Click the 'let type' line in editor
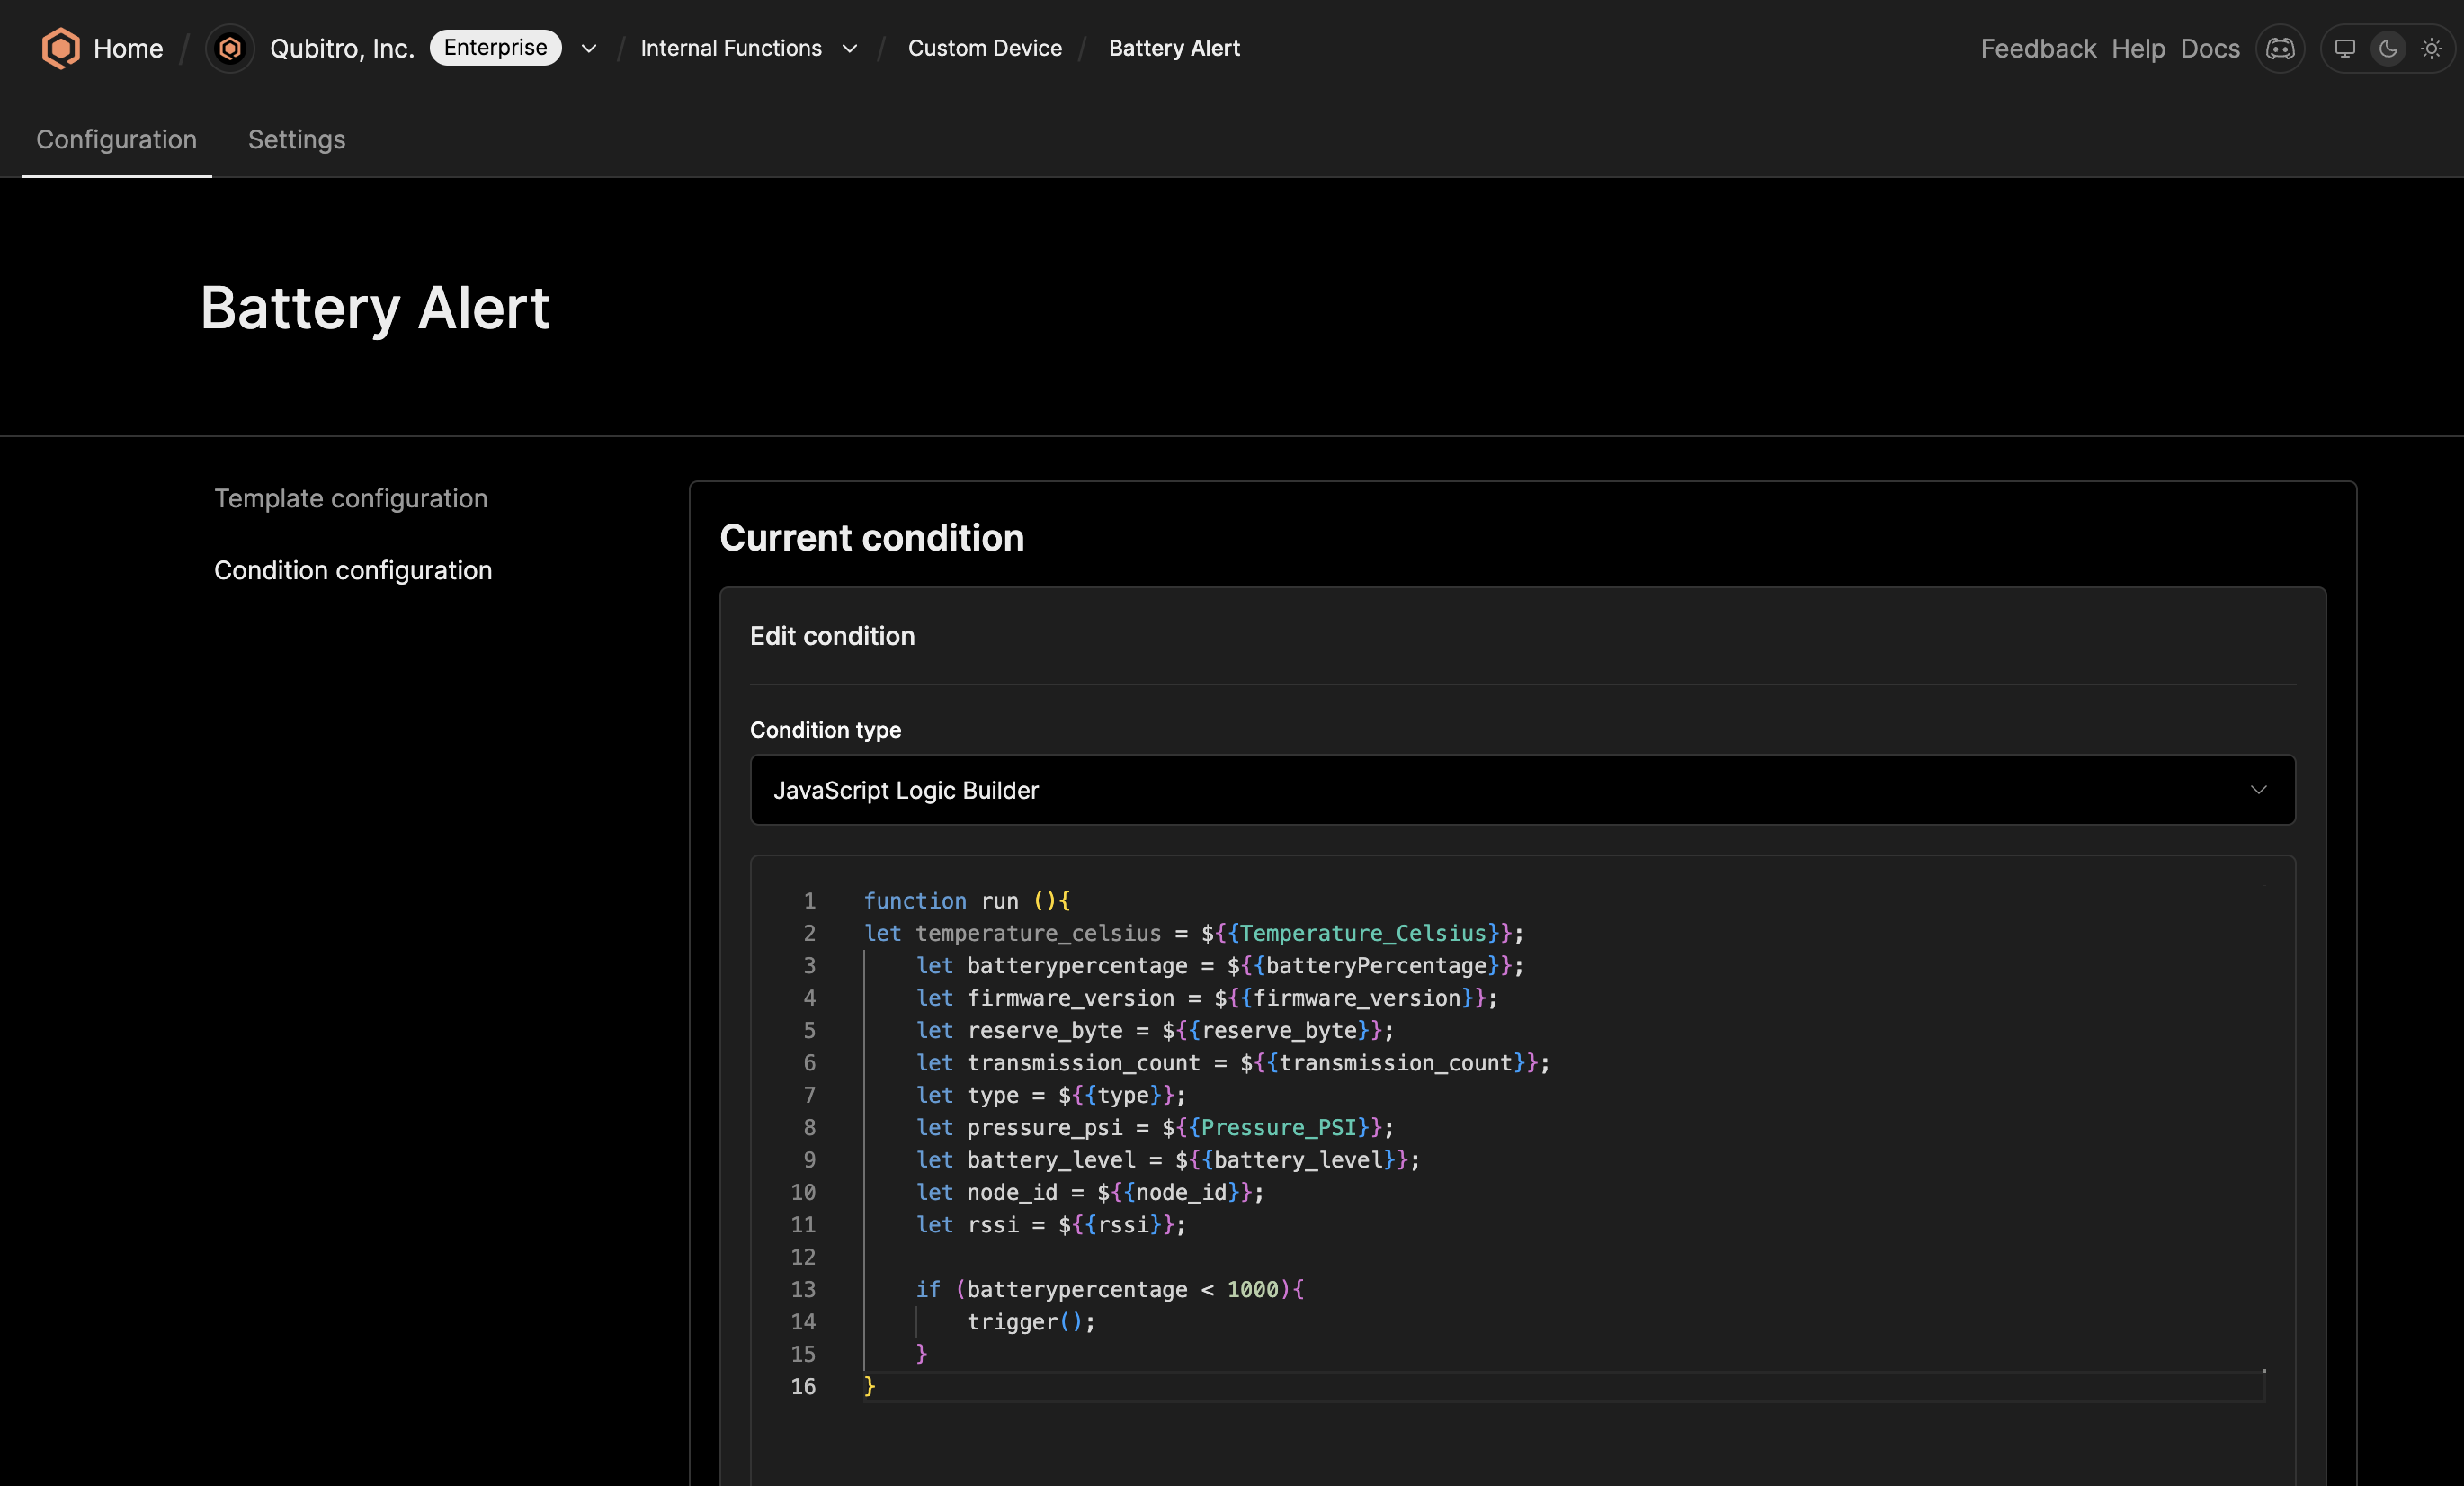This screenshot has height=1486, width=2464. tap(1051, 1095)
